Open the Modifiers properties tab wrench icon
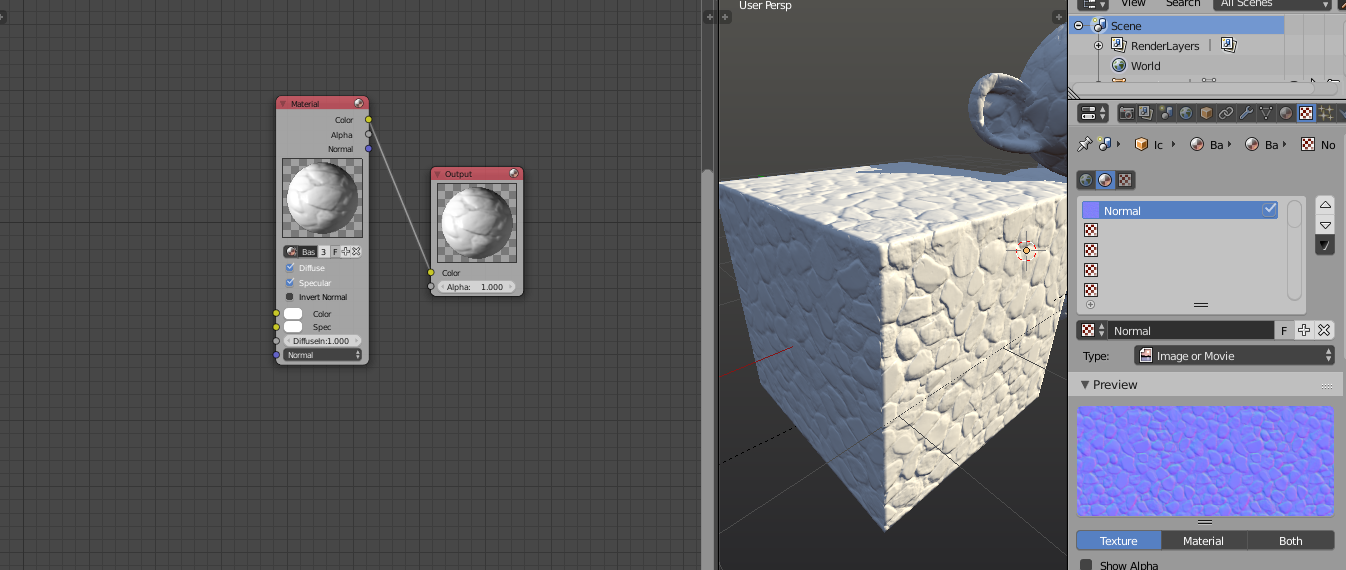This screenshot has width=1346, height=570. [x=1246, y=113]
